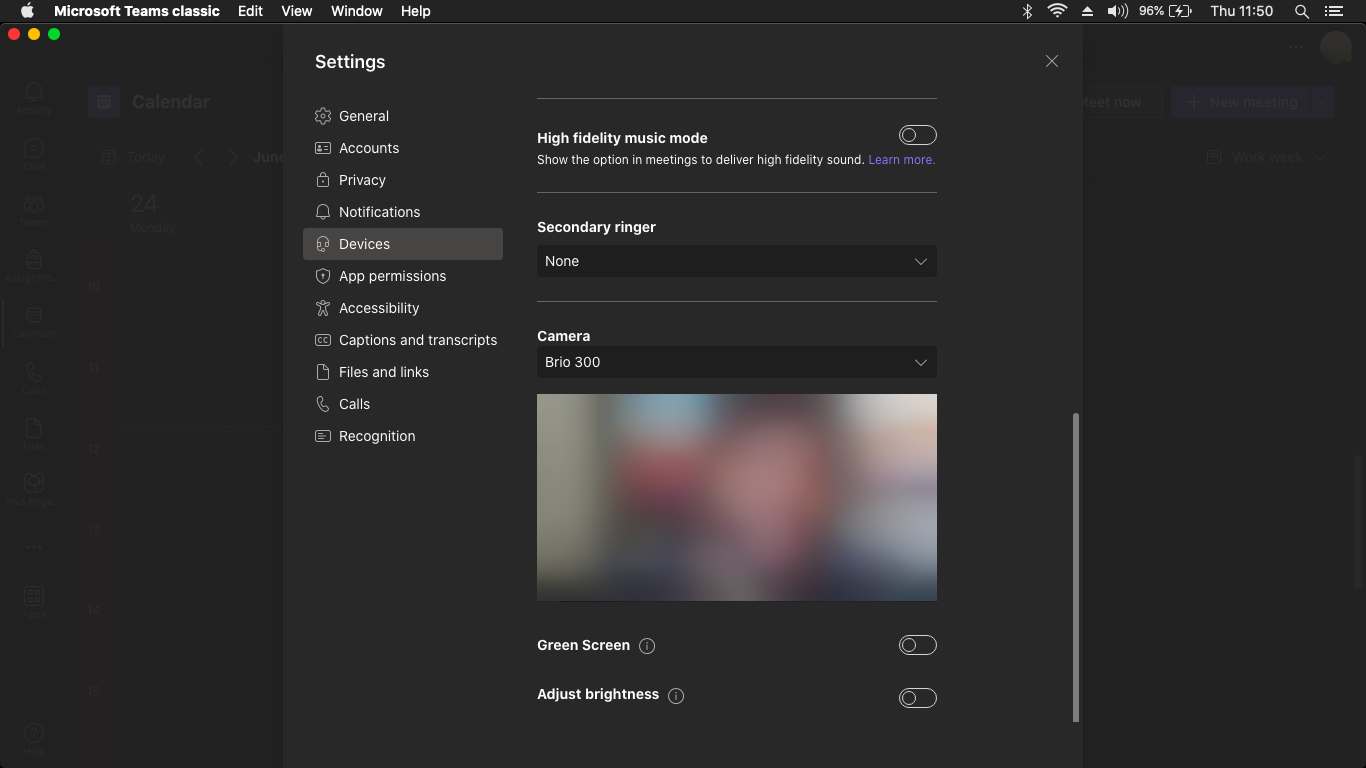Open Files in Teams left rail
1366x768 pixels.
[x=34, y=433]
